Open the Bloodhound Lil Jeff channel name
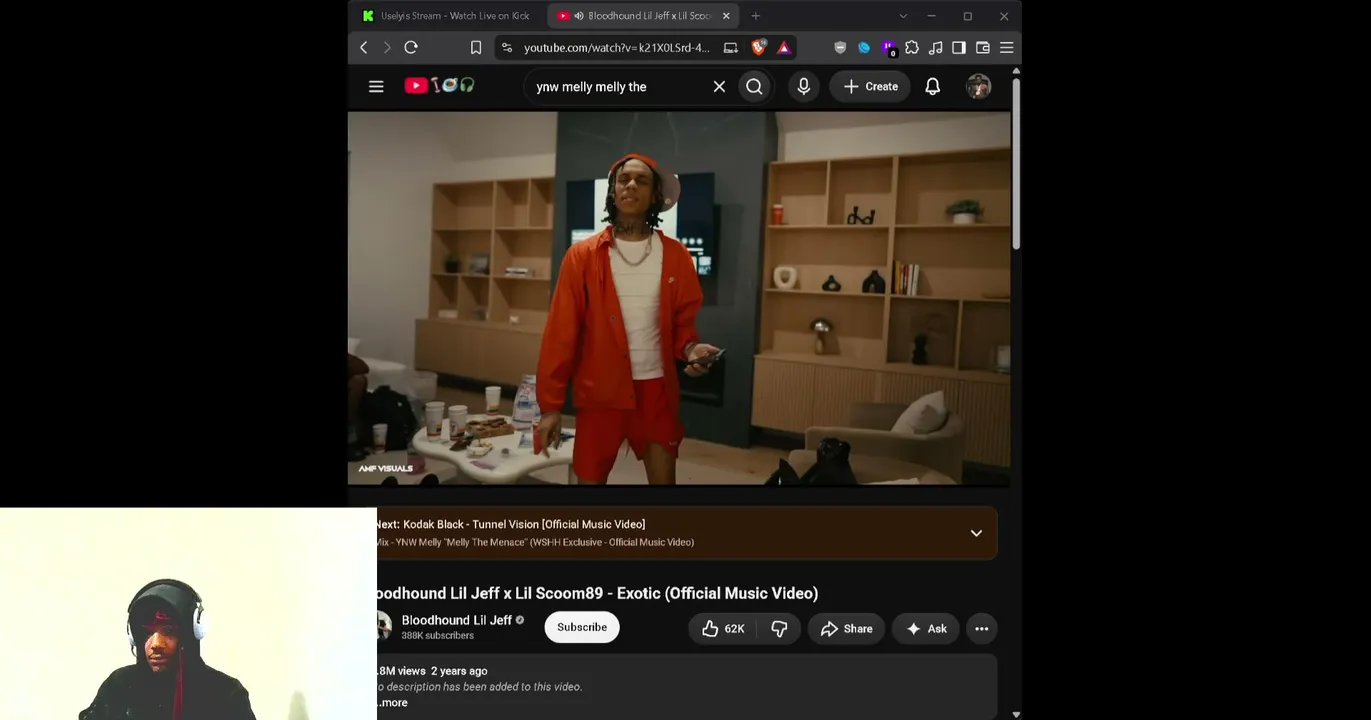Screen dimensions: 1371x720 [x=456, y=620]
